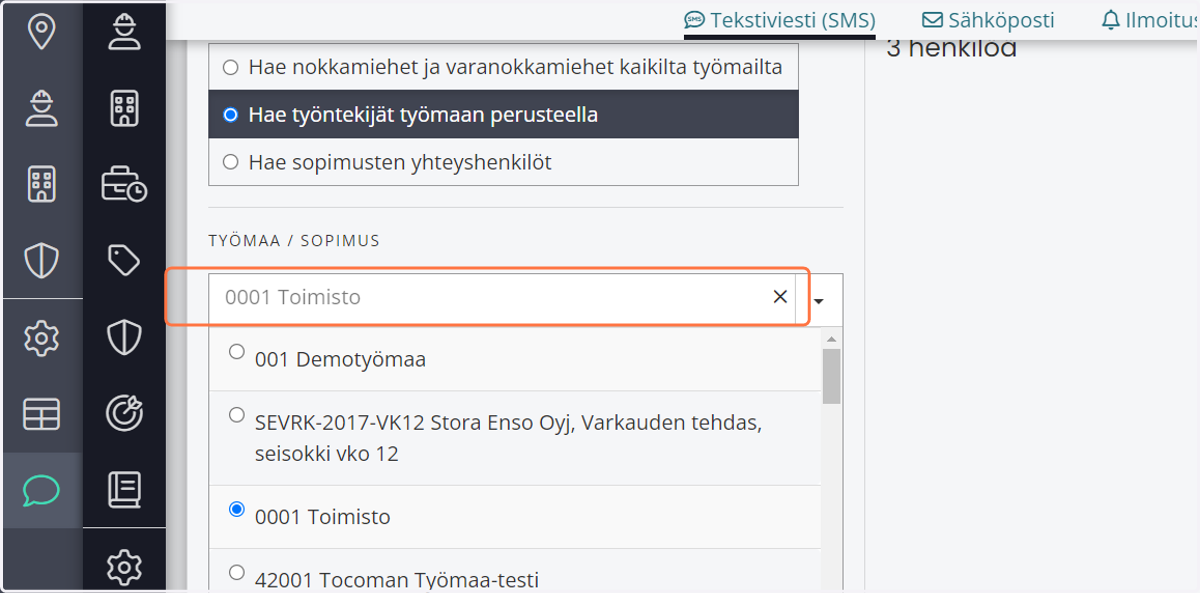Clear the 0001 Toimisto selection with X

point(780,297)
